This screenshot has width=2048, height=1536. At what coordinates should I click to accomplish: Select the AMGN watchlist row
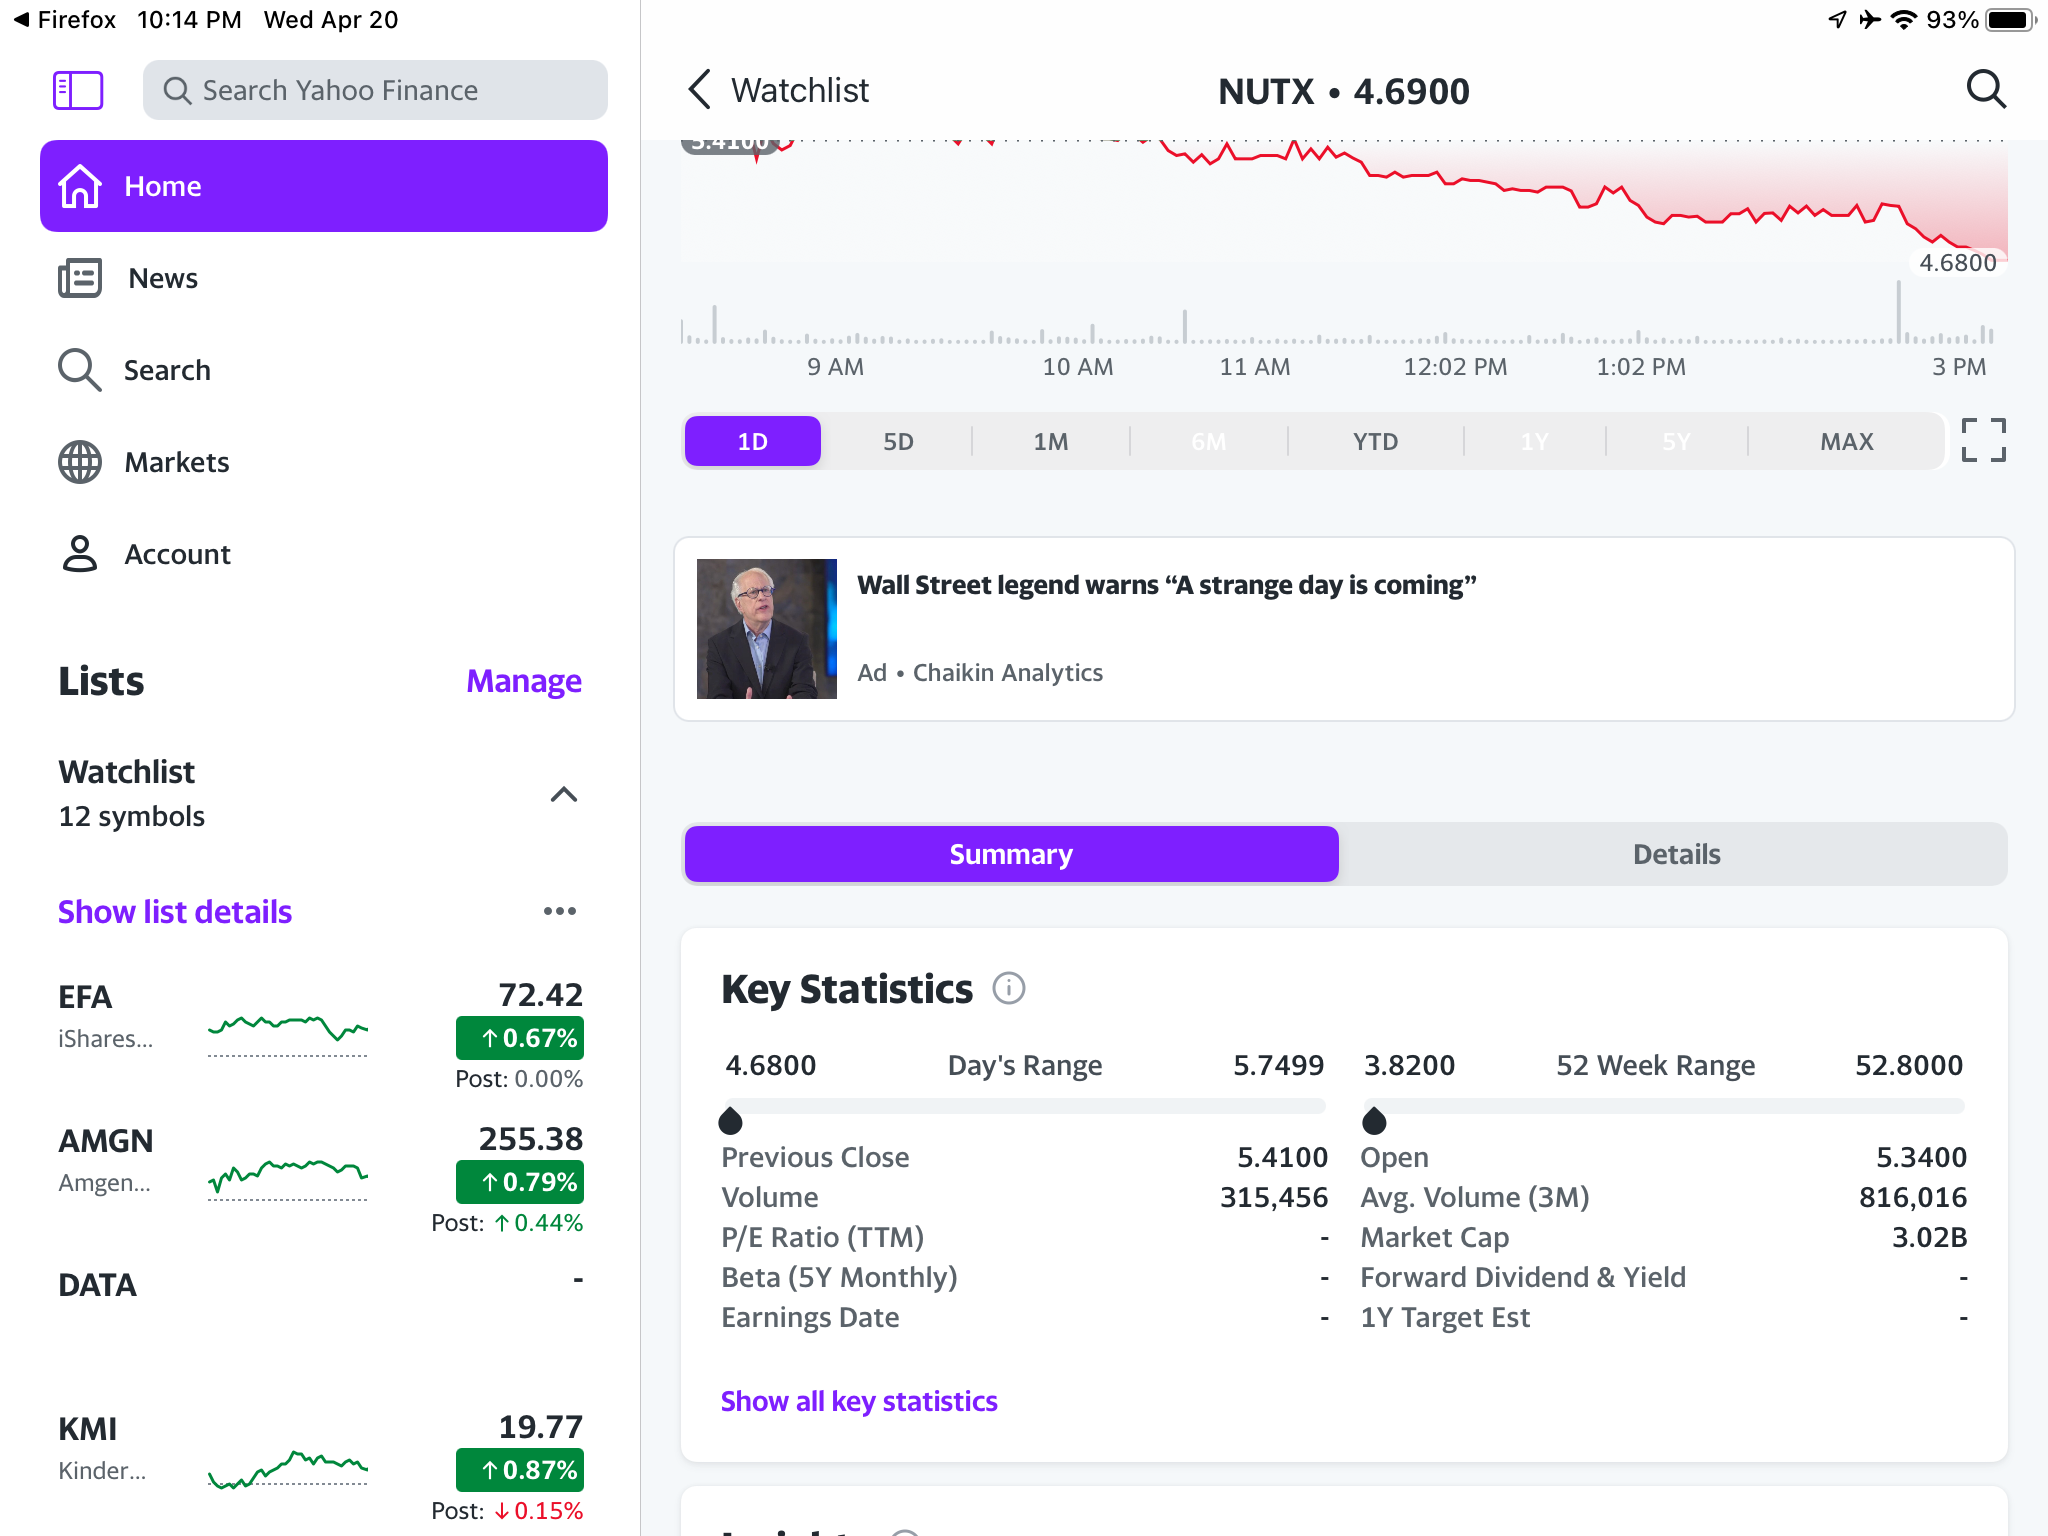(x=321, y=1178)
